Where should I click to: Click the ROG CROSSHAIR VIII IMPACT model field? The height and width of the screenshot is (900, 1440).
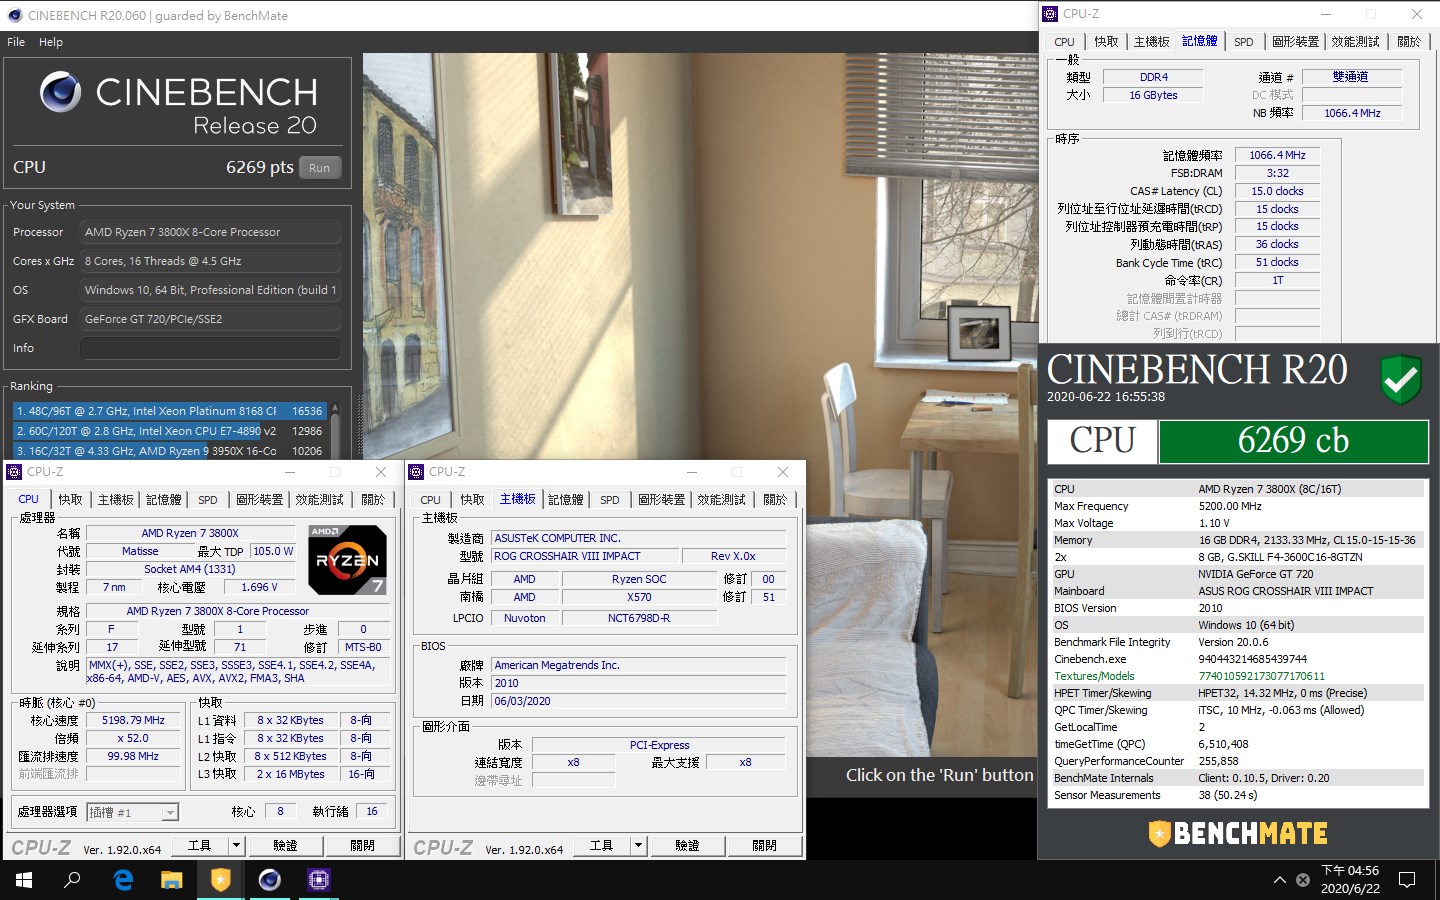click(x=583, y=556)
